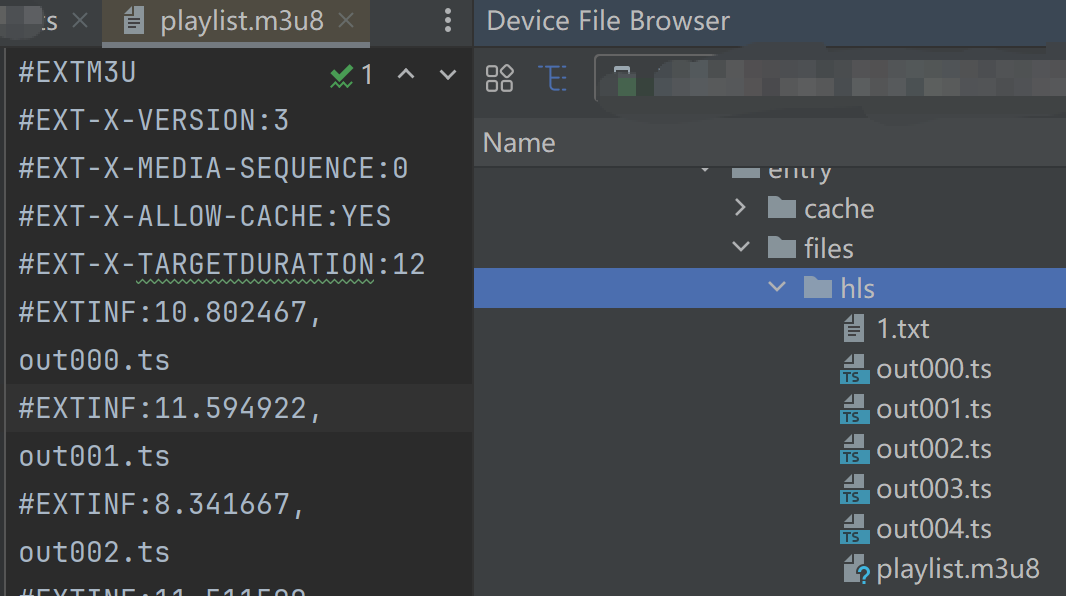
Task: Click the grid layout icon in Device File Browser
Action: (x=499, y=78)
